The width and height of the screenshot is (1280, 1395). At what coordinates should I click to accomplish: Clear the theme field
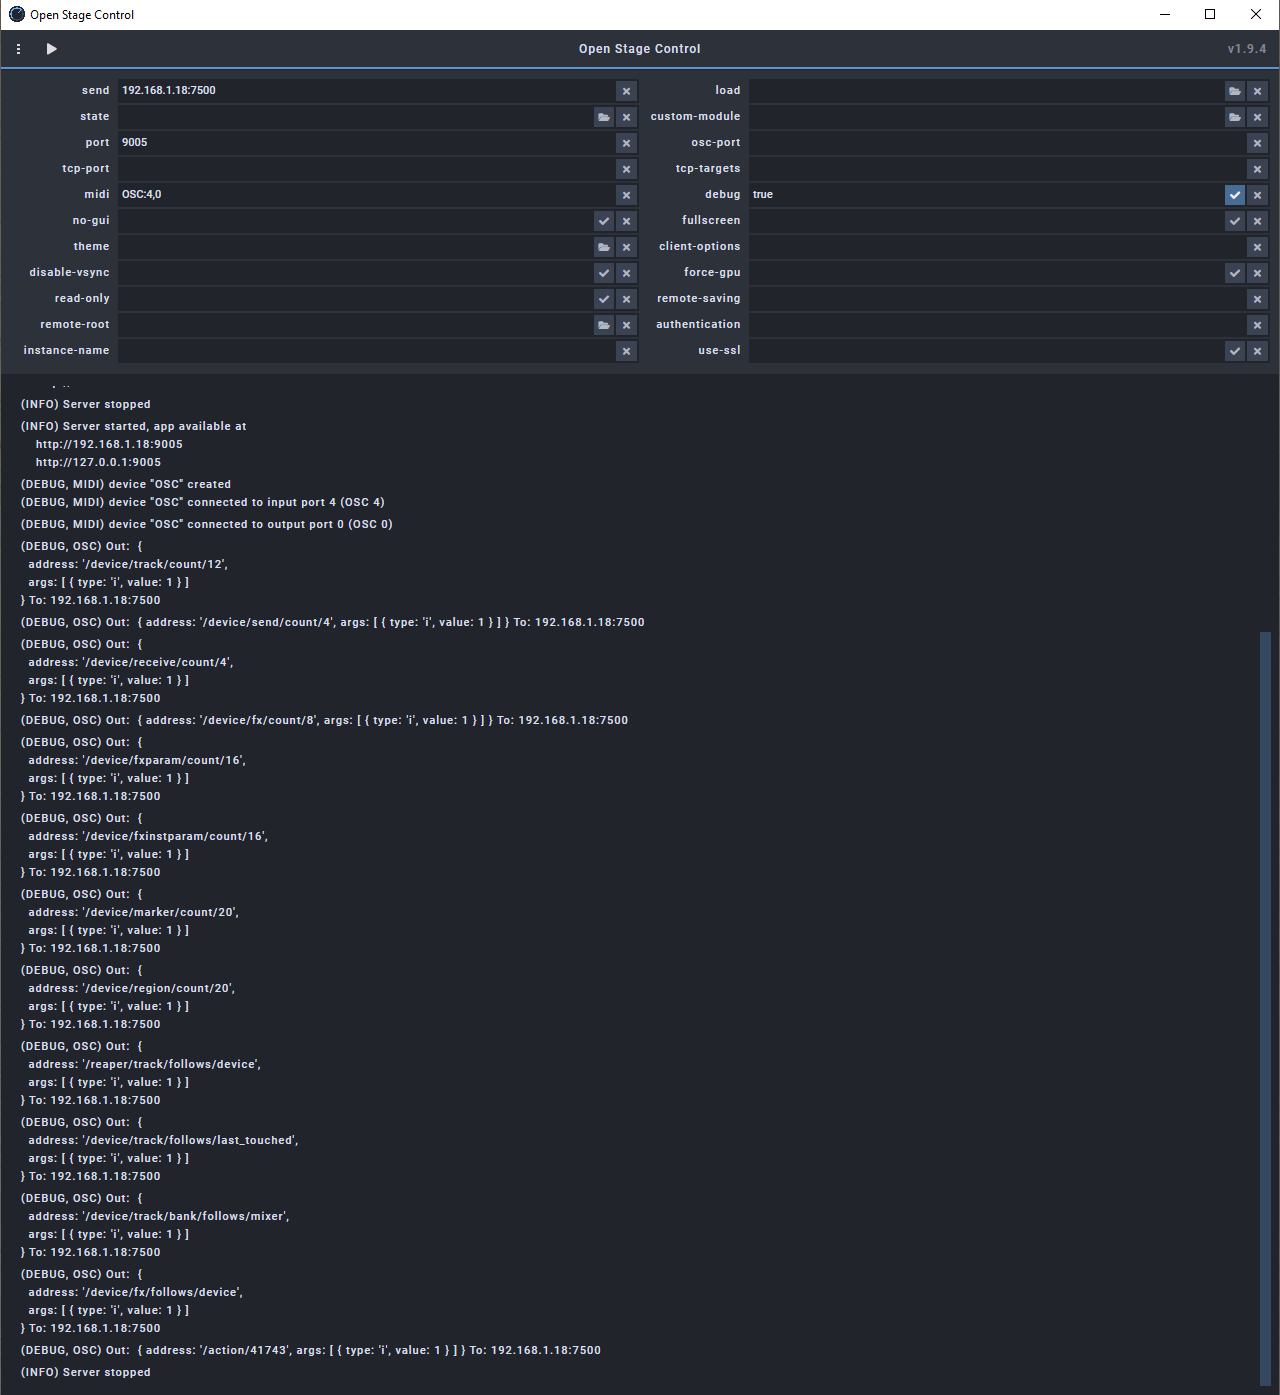click(x=627, y=247)
